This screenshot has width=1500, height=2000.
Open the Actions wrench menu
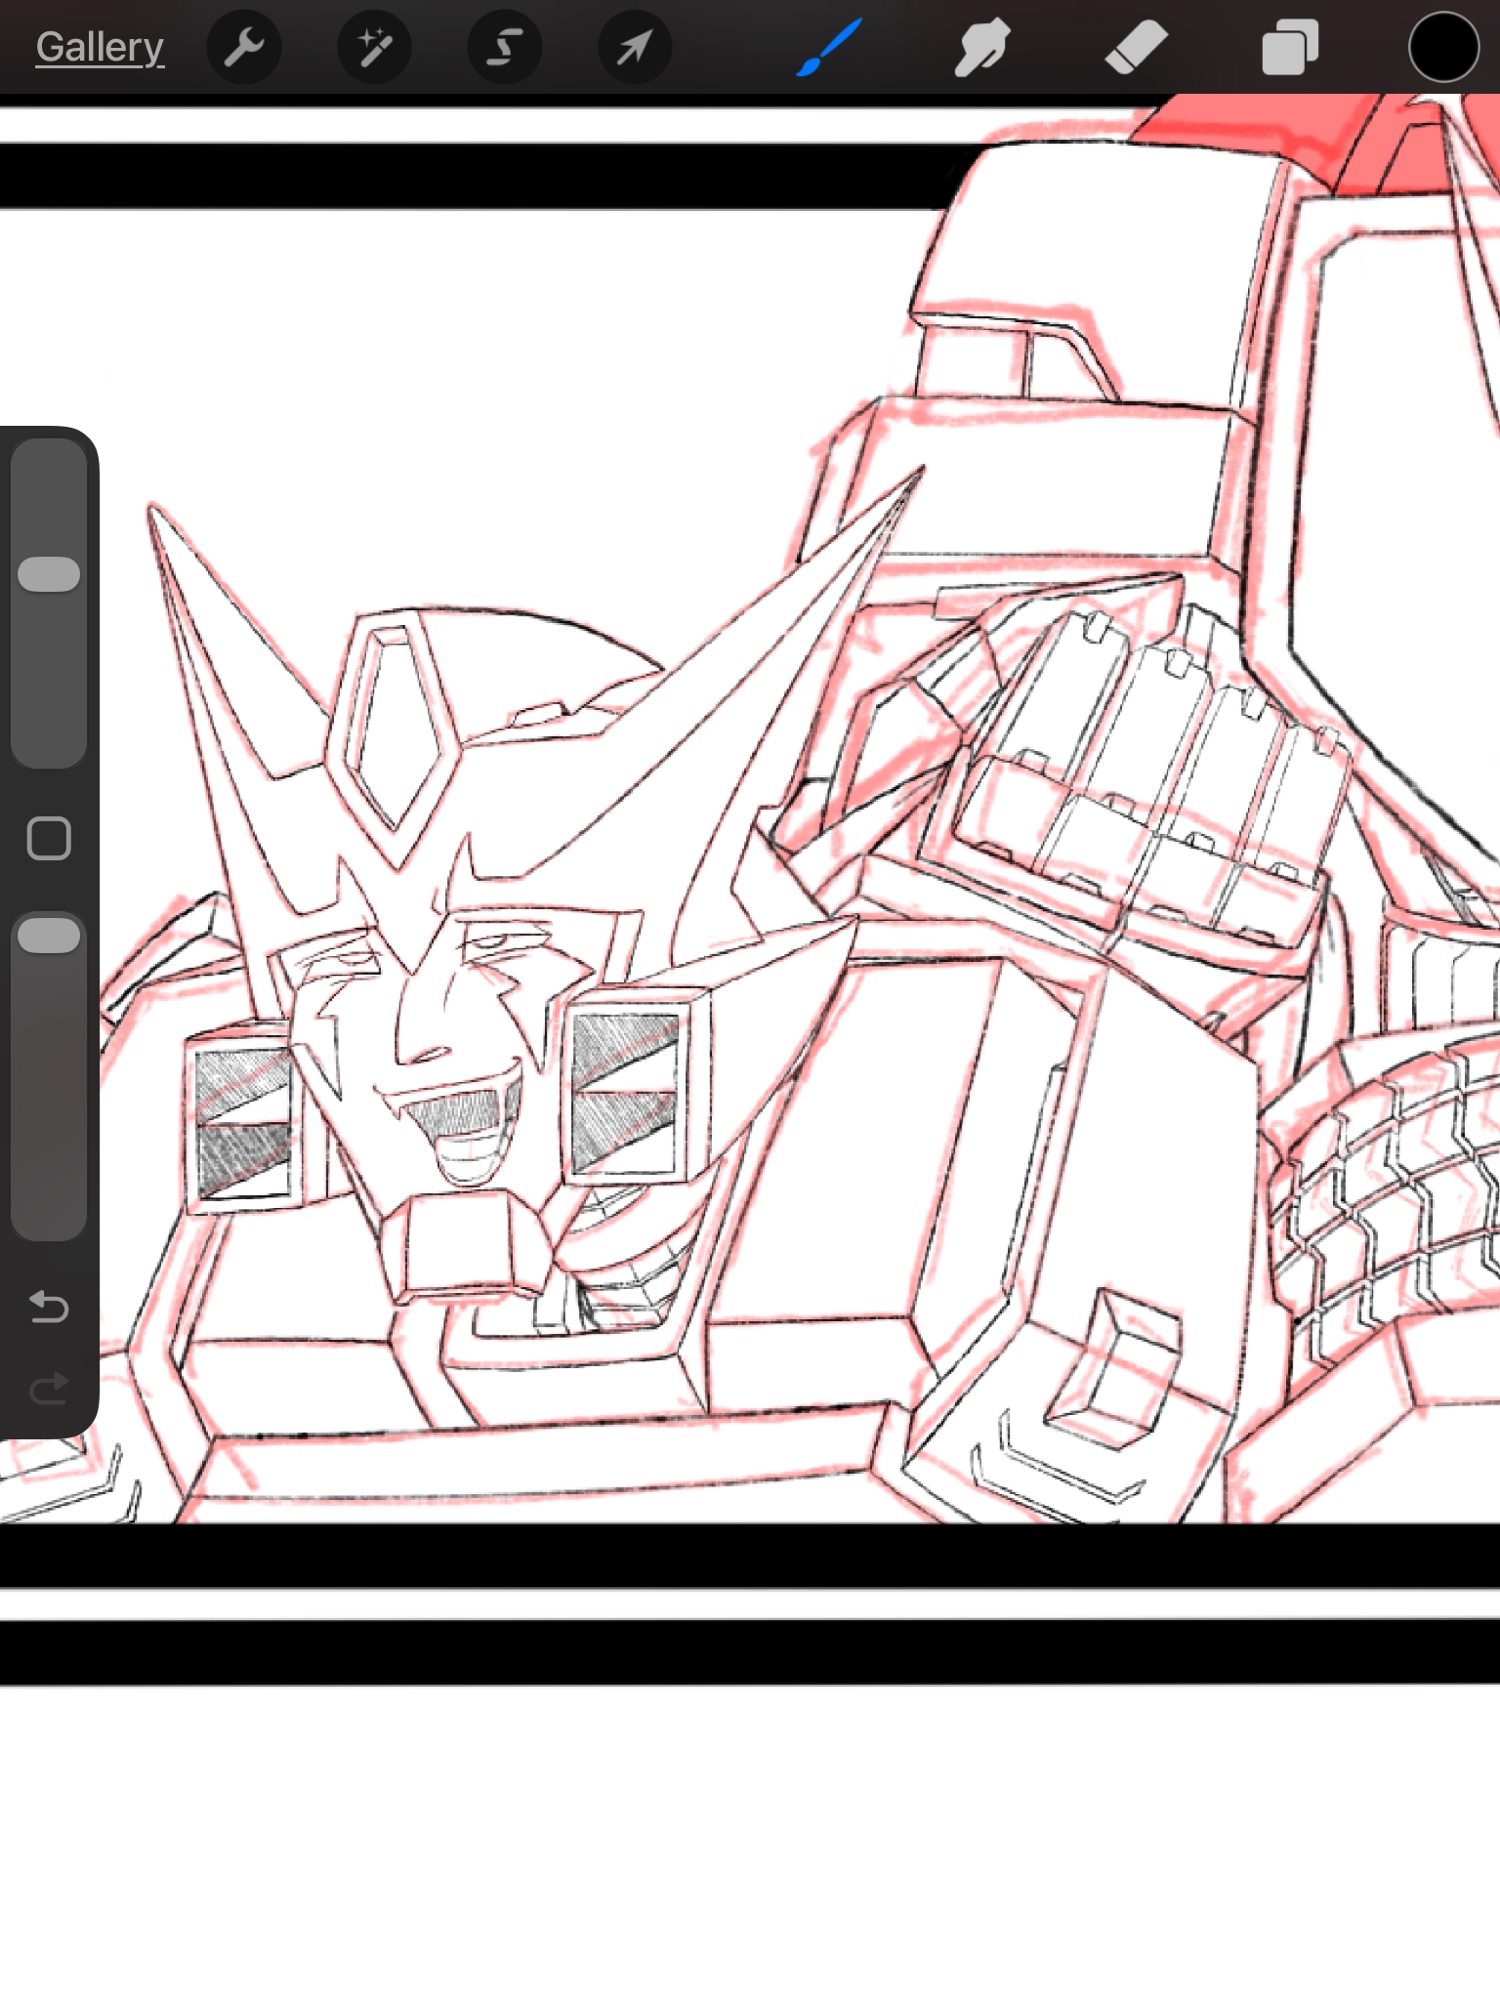pos(243,47)
